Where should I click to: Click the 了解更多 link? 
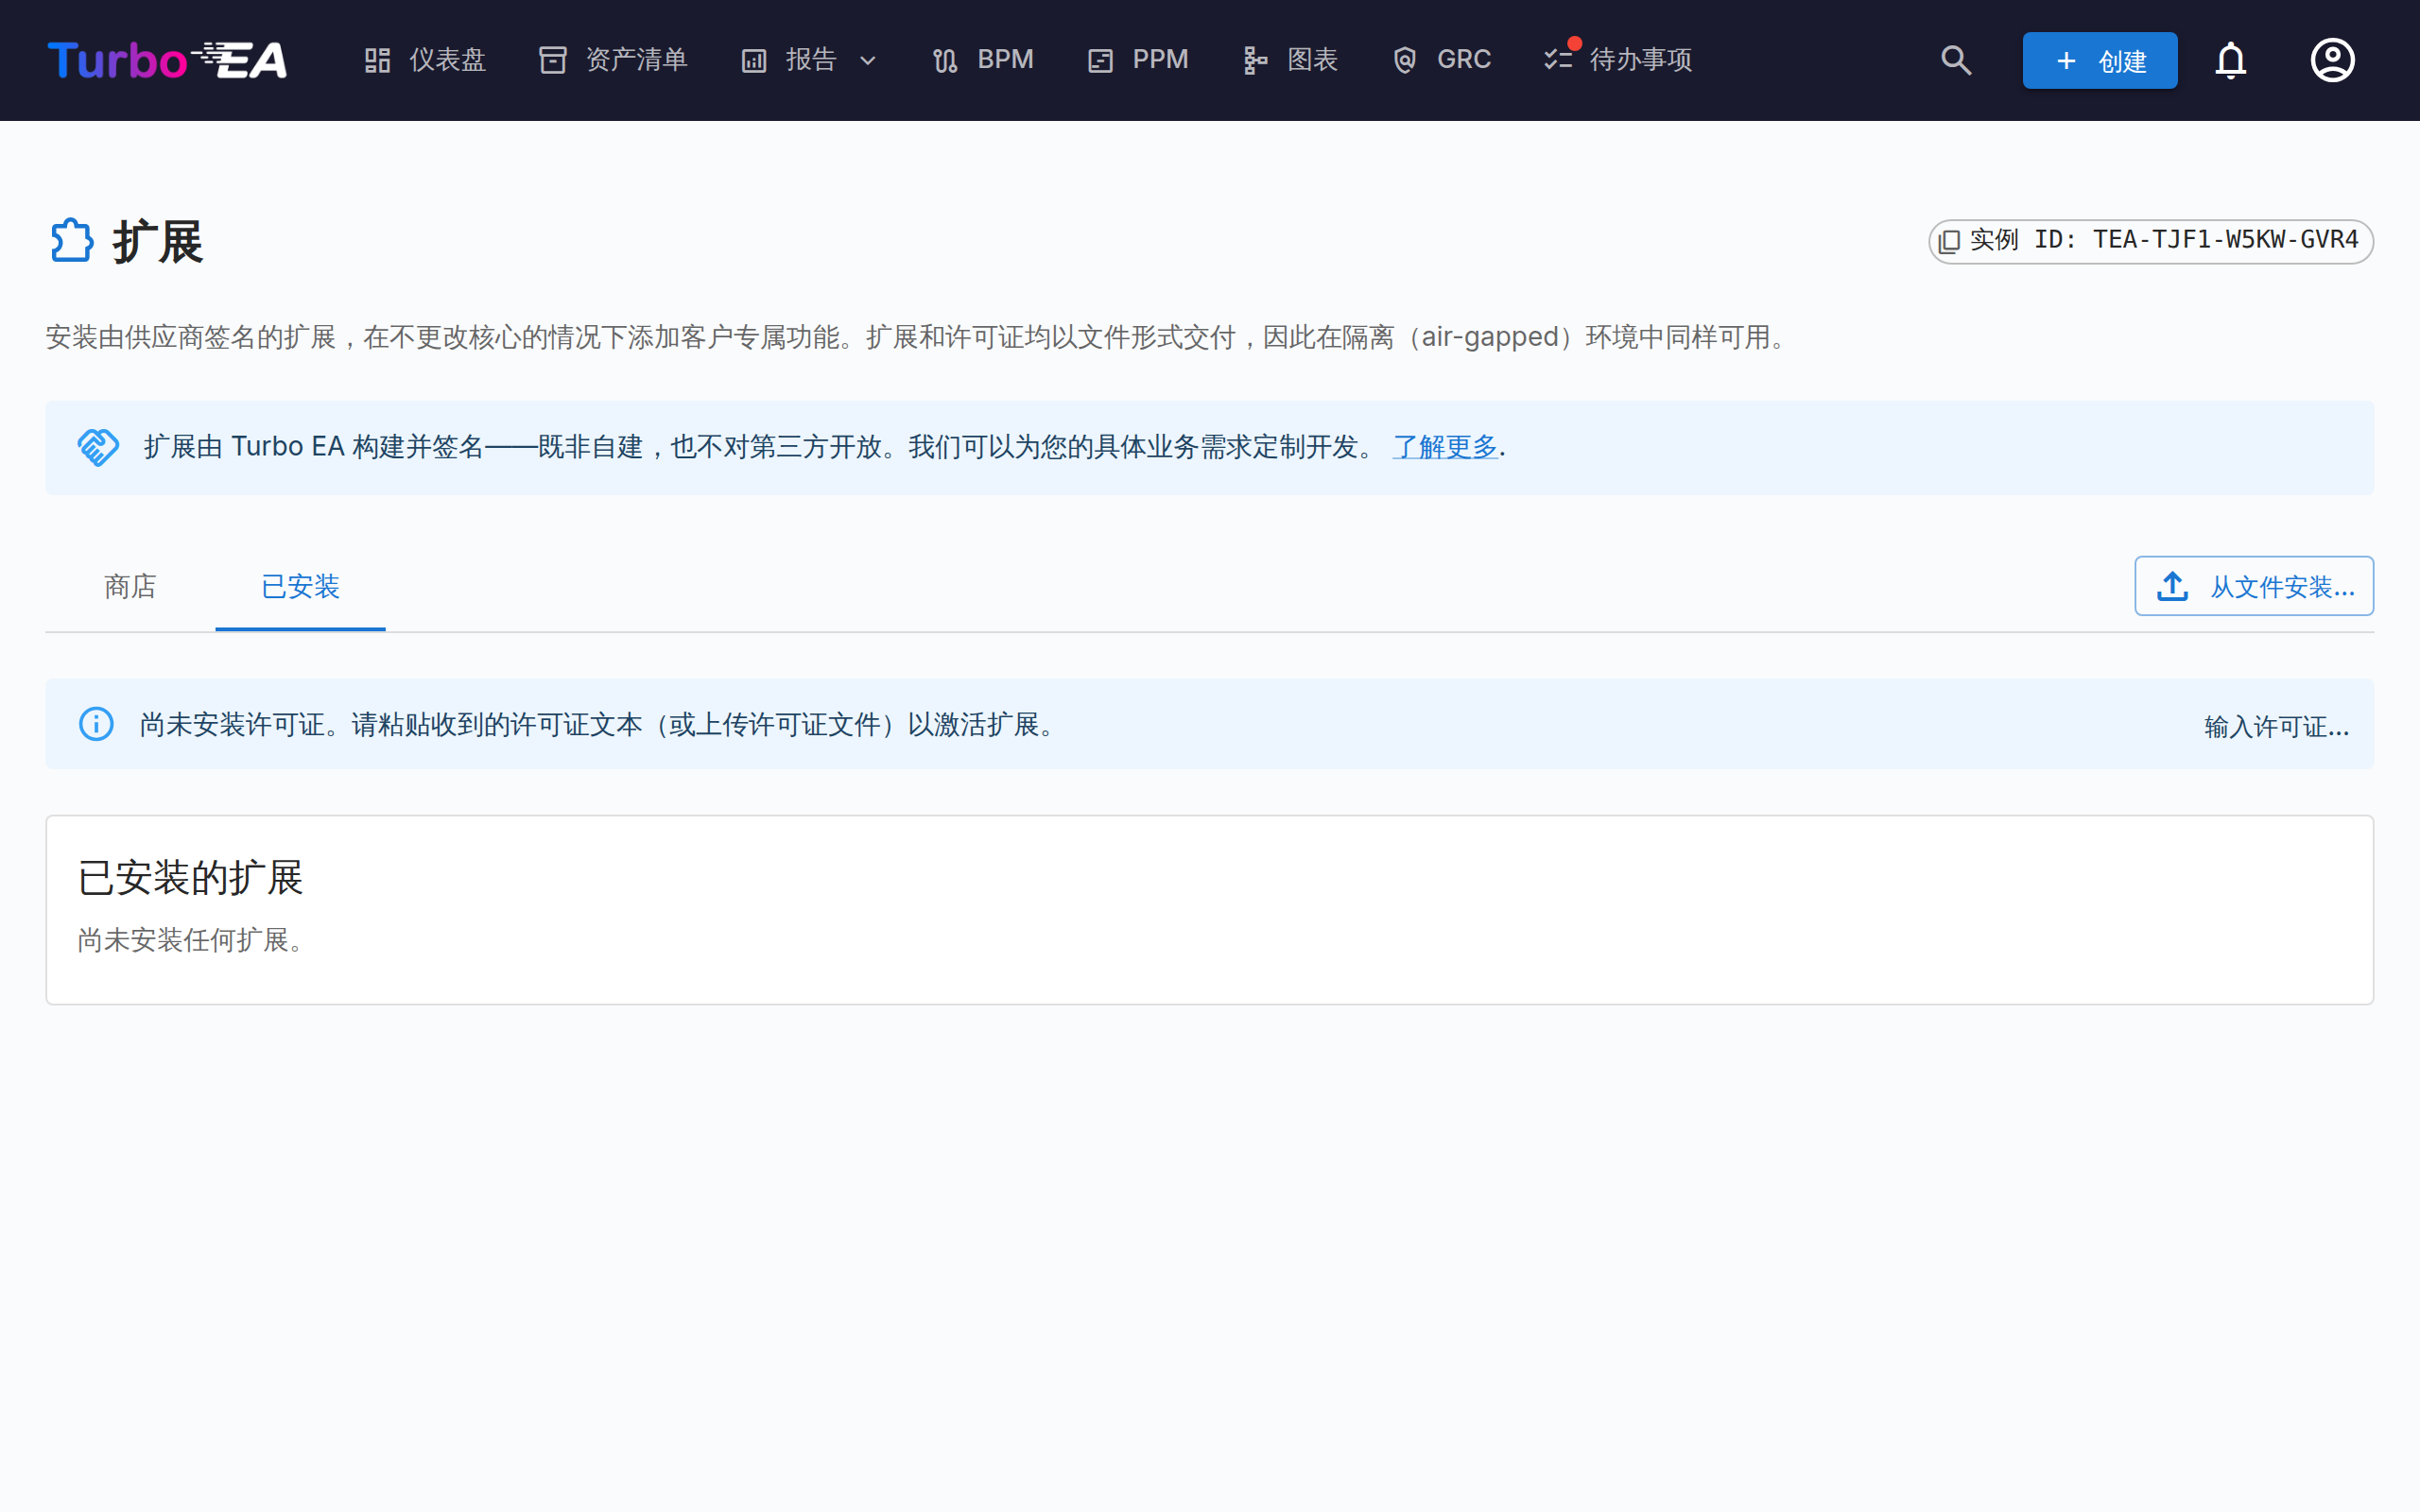tap(1445, 447)
